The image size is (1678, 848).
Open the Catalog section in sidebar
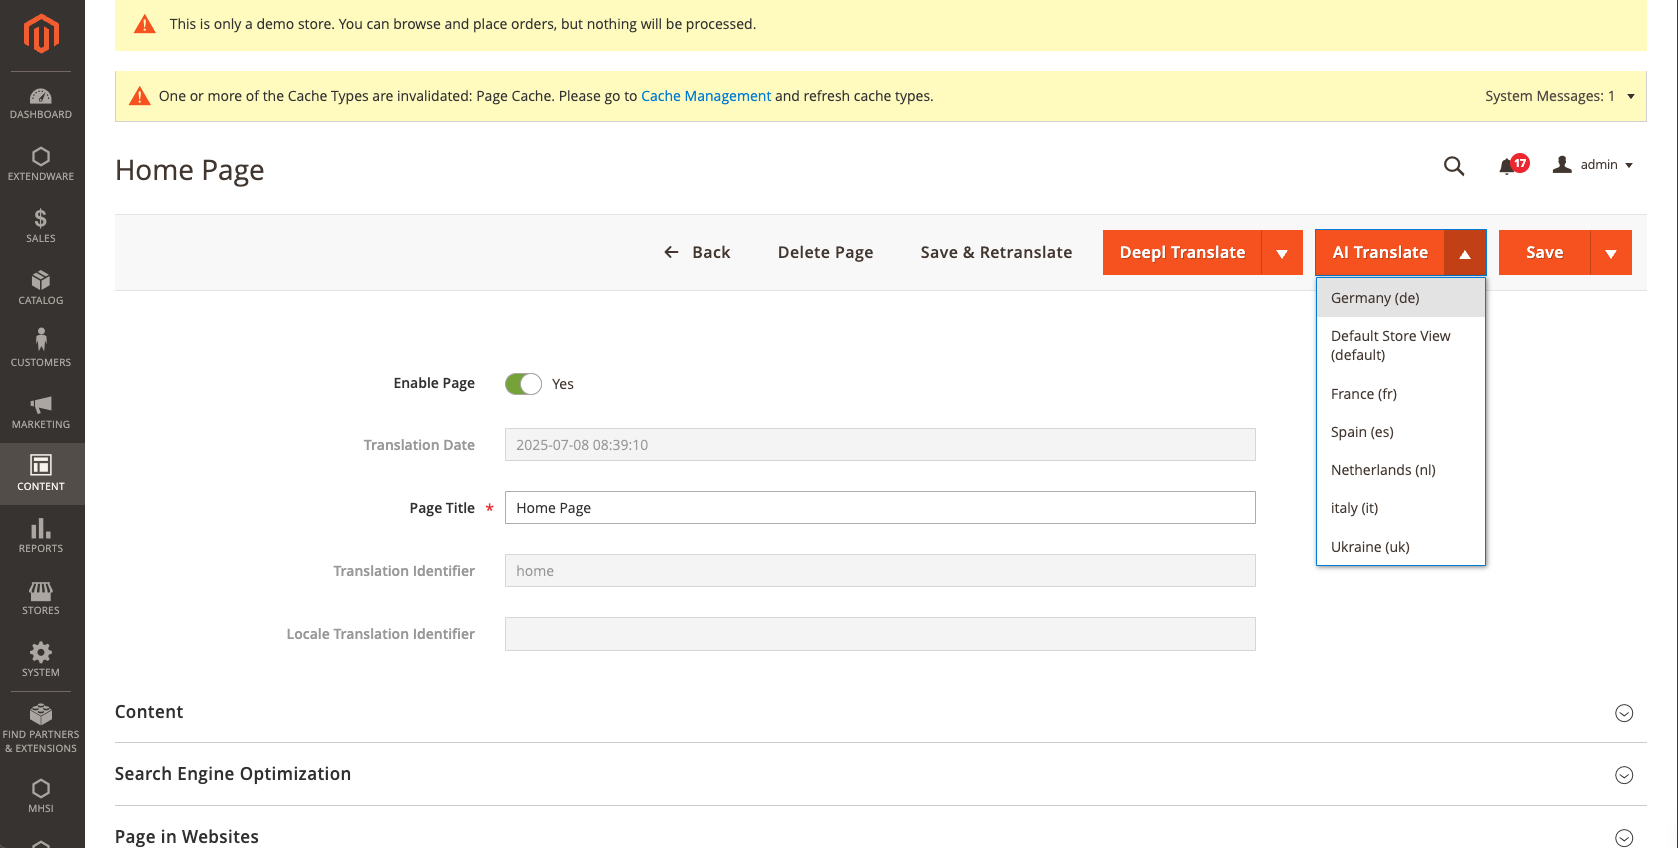(x=41, y=287)
